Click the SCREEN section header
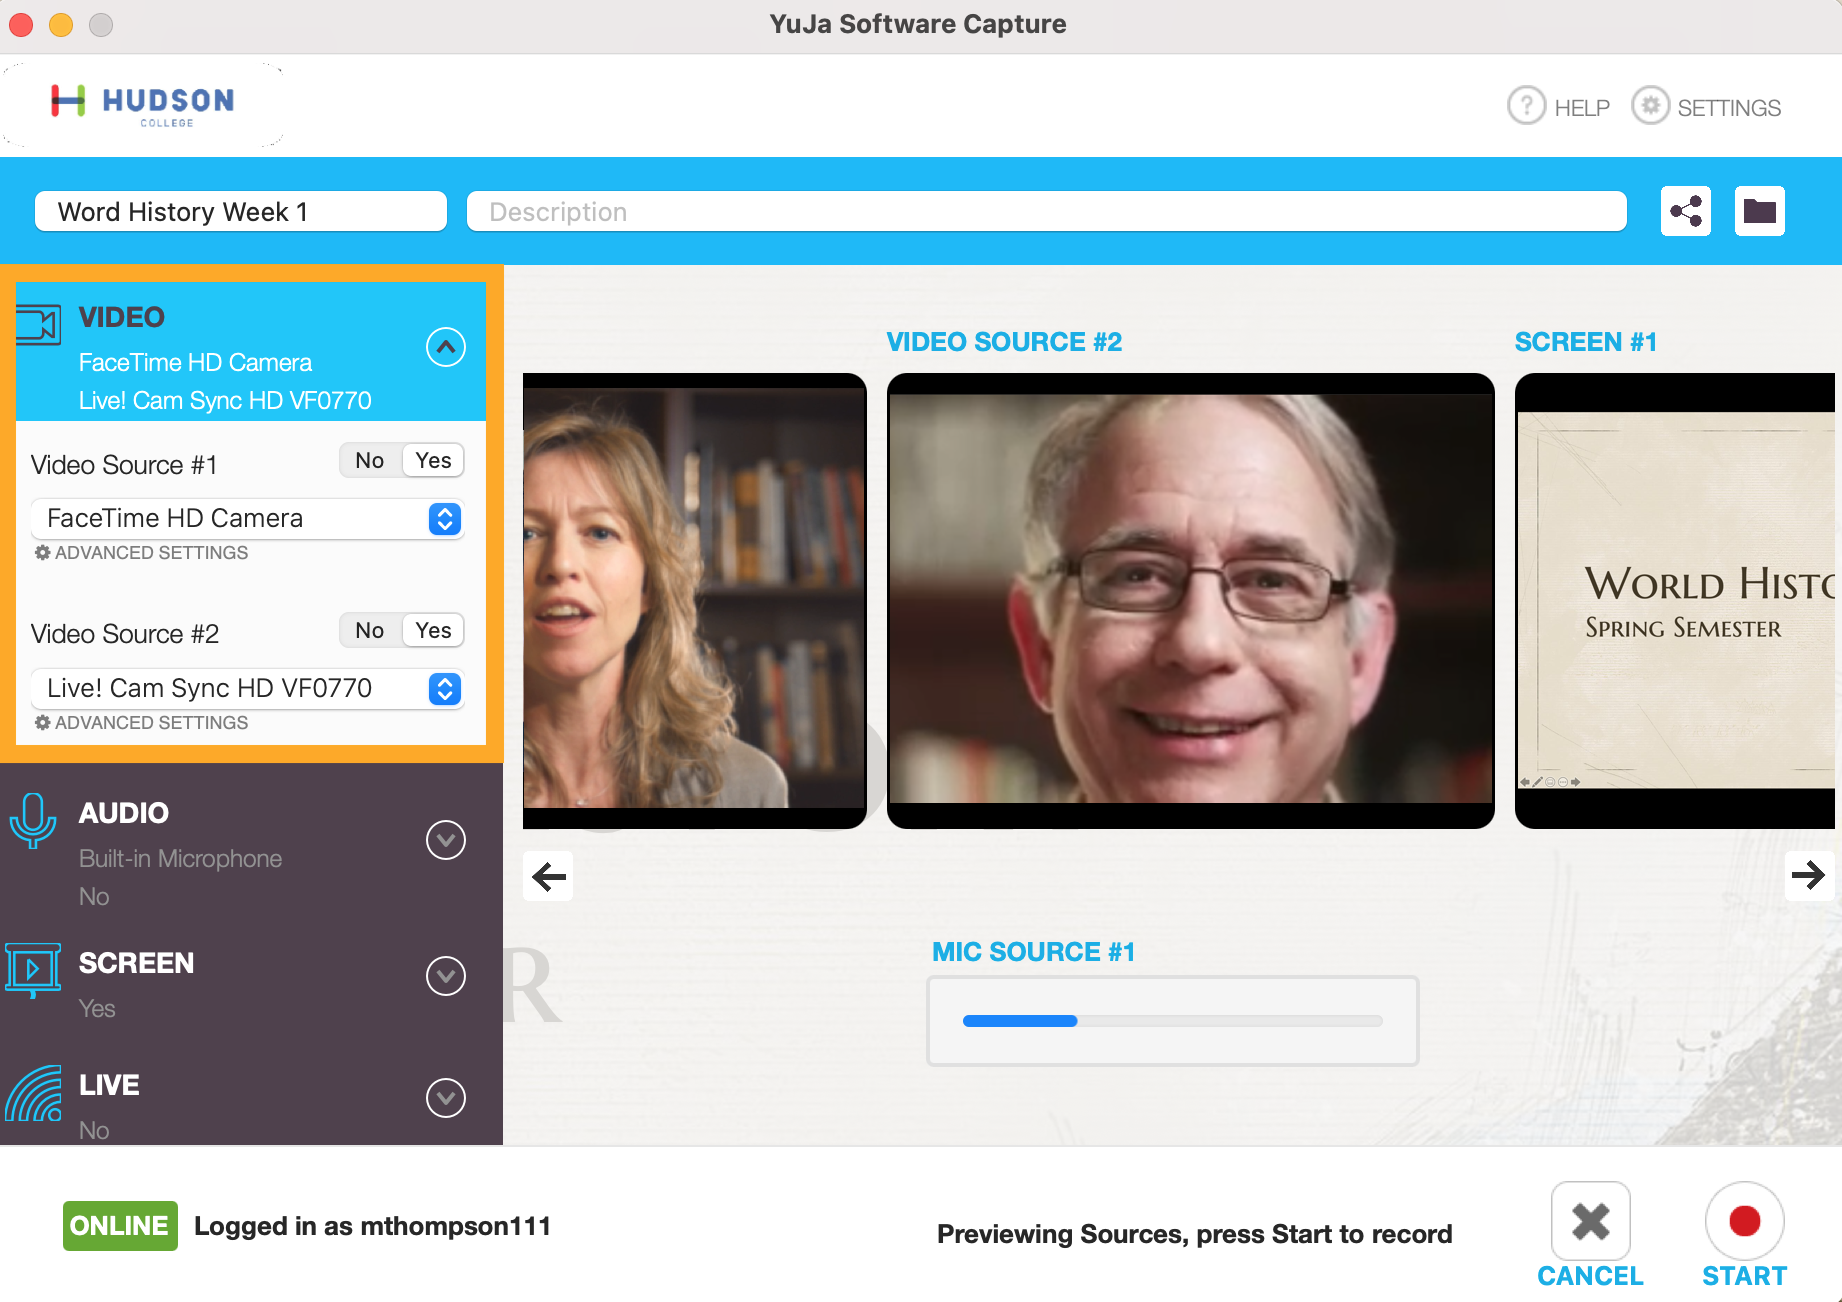 (x=137, y=963)
